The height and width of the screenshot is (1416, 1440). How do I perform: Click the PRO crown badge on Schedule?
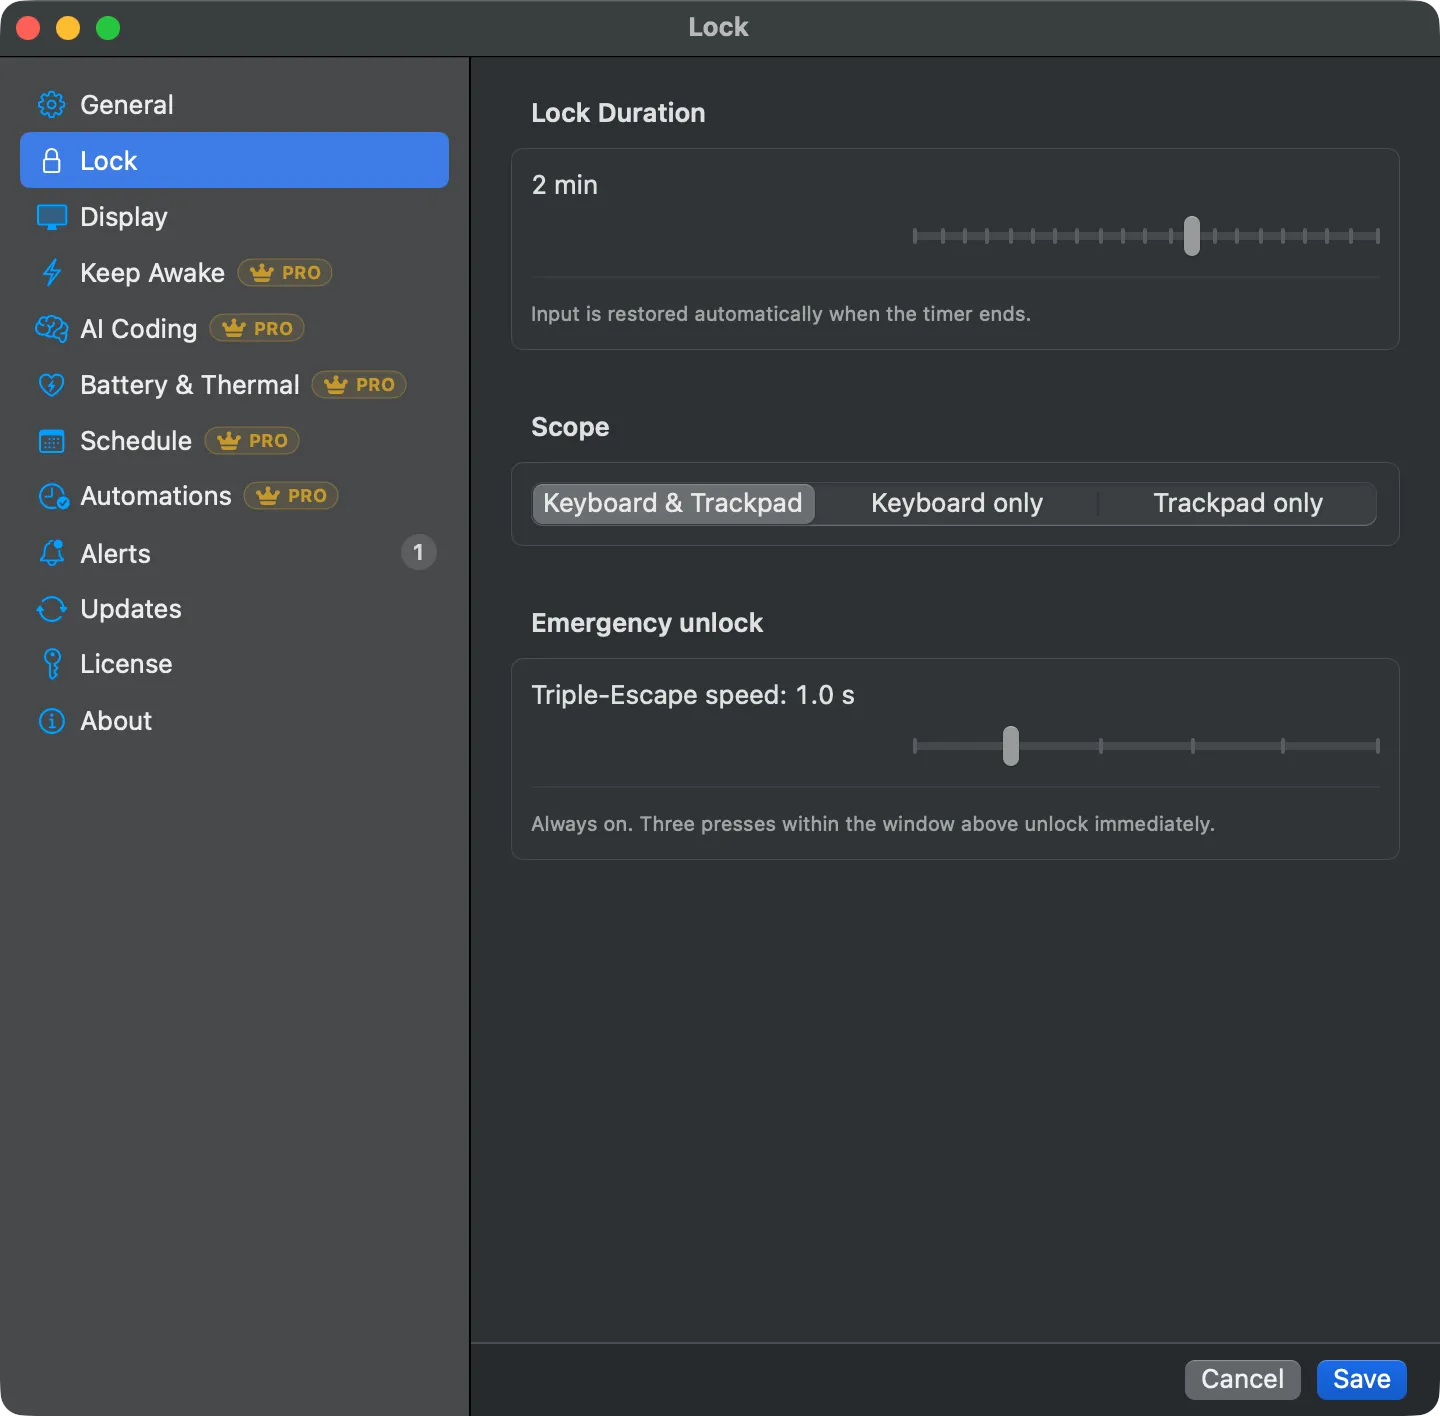pyautogui.click(x=252, y=441)
